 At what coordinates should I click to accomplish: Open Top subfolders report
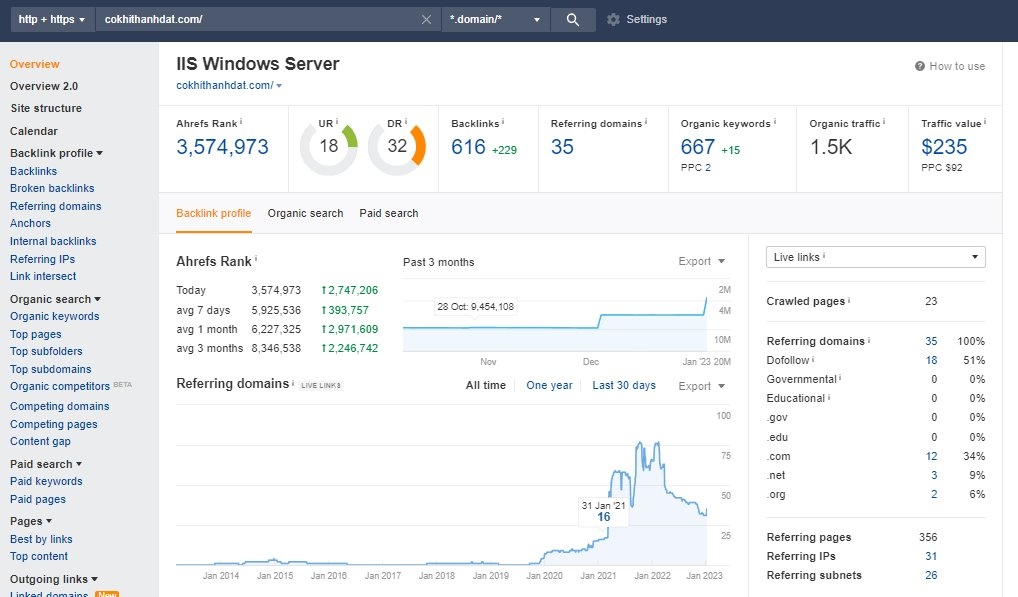tap(46, 352)
